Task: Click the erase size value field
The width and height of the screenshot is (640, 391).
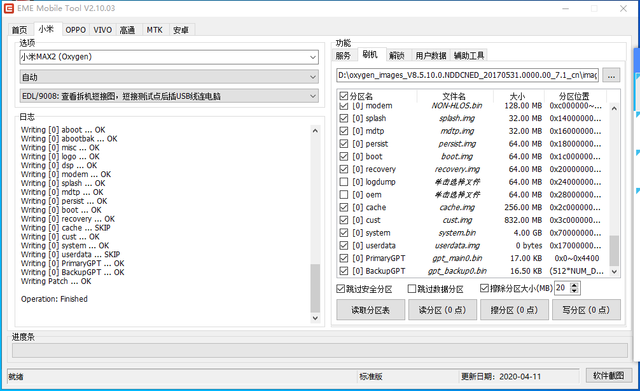Action: tap(562, 288)
